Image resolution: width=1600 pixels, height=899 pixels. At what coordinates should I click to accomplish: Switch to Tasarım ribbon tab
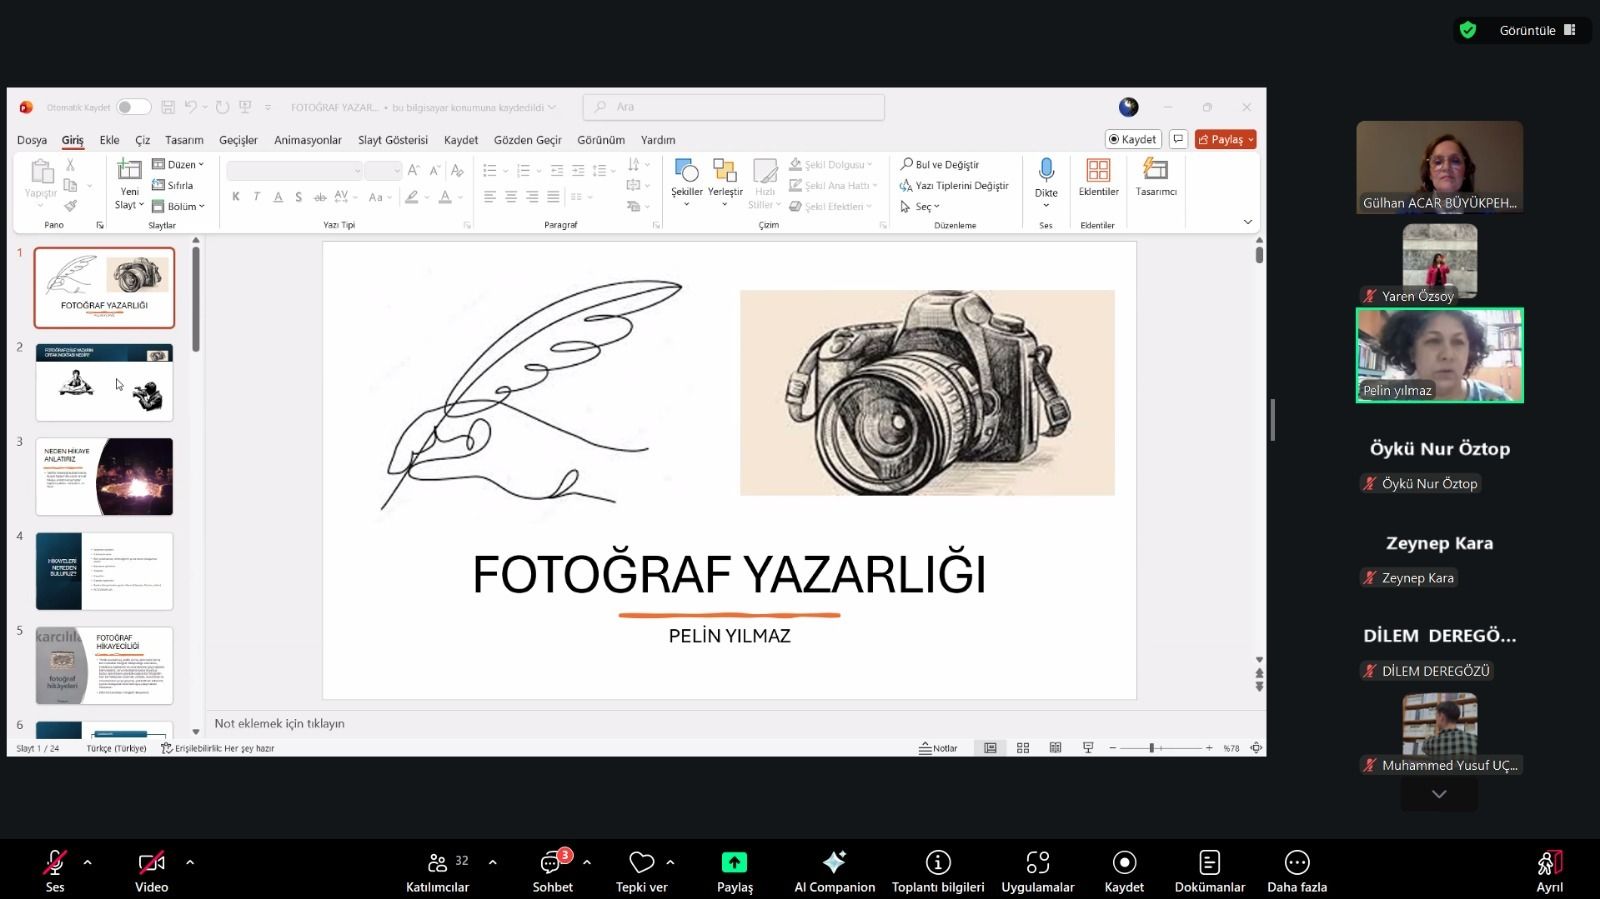184,140
